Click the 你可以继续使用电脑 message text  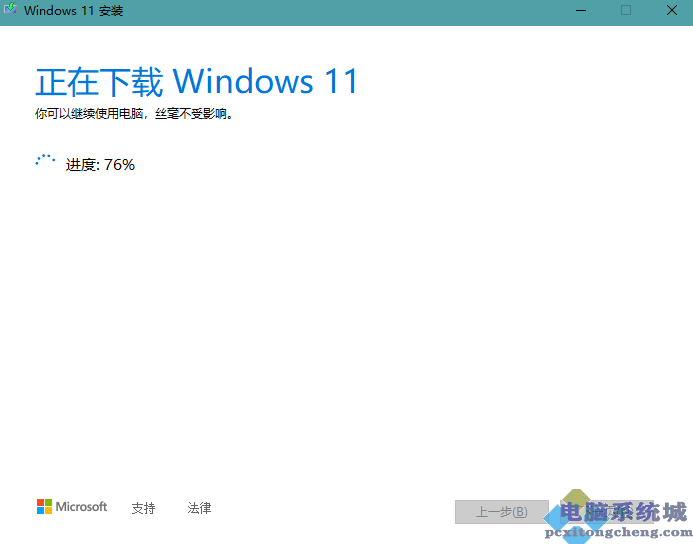134,114
